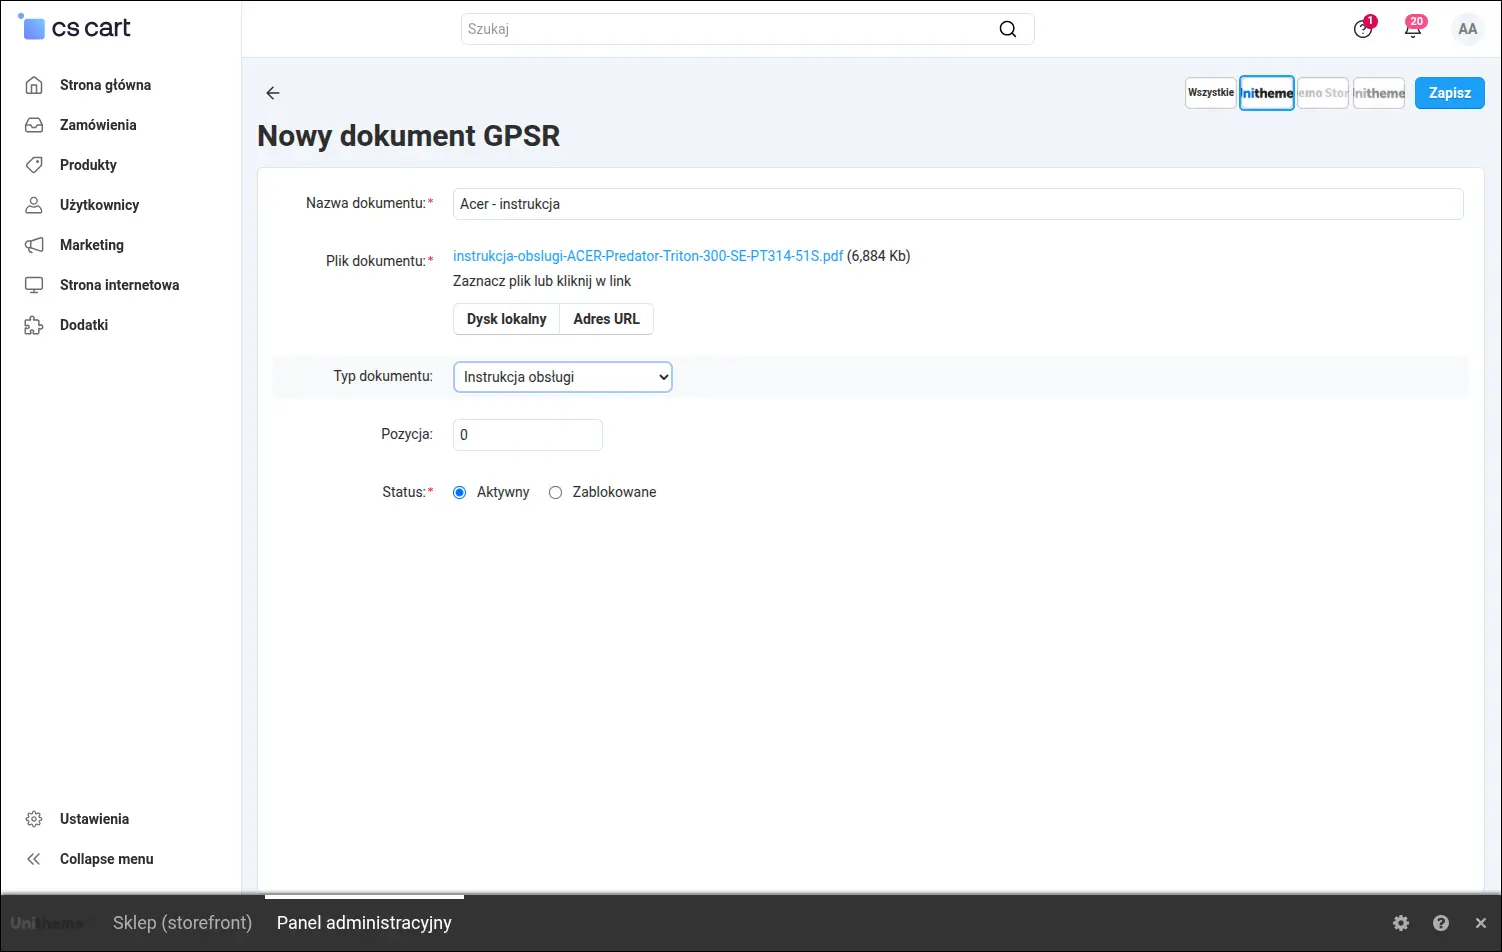Image resolution: width=1502 pixels, height=952 pixels.
Task: Open Strona internetowa in the sidebar
Action: (x=120, y=285)
